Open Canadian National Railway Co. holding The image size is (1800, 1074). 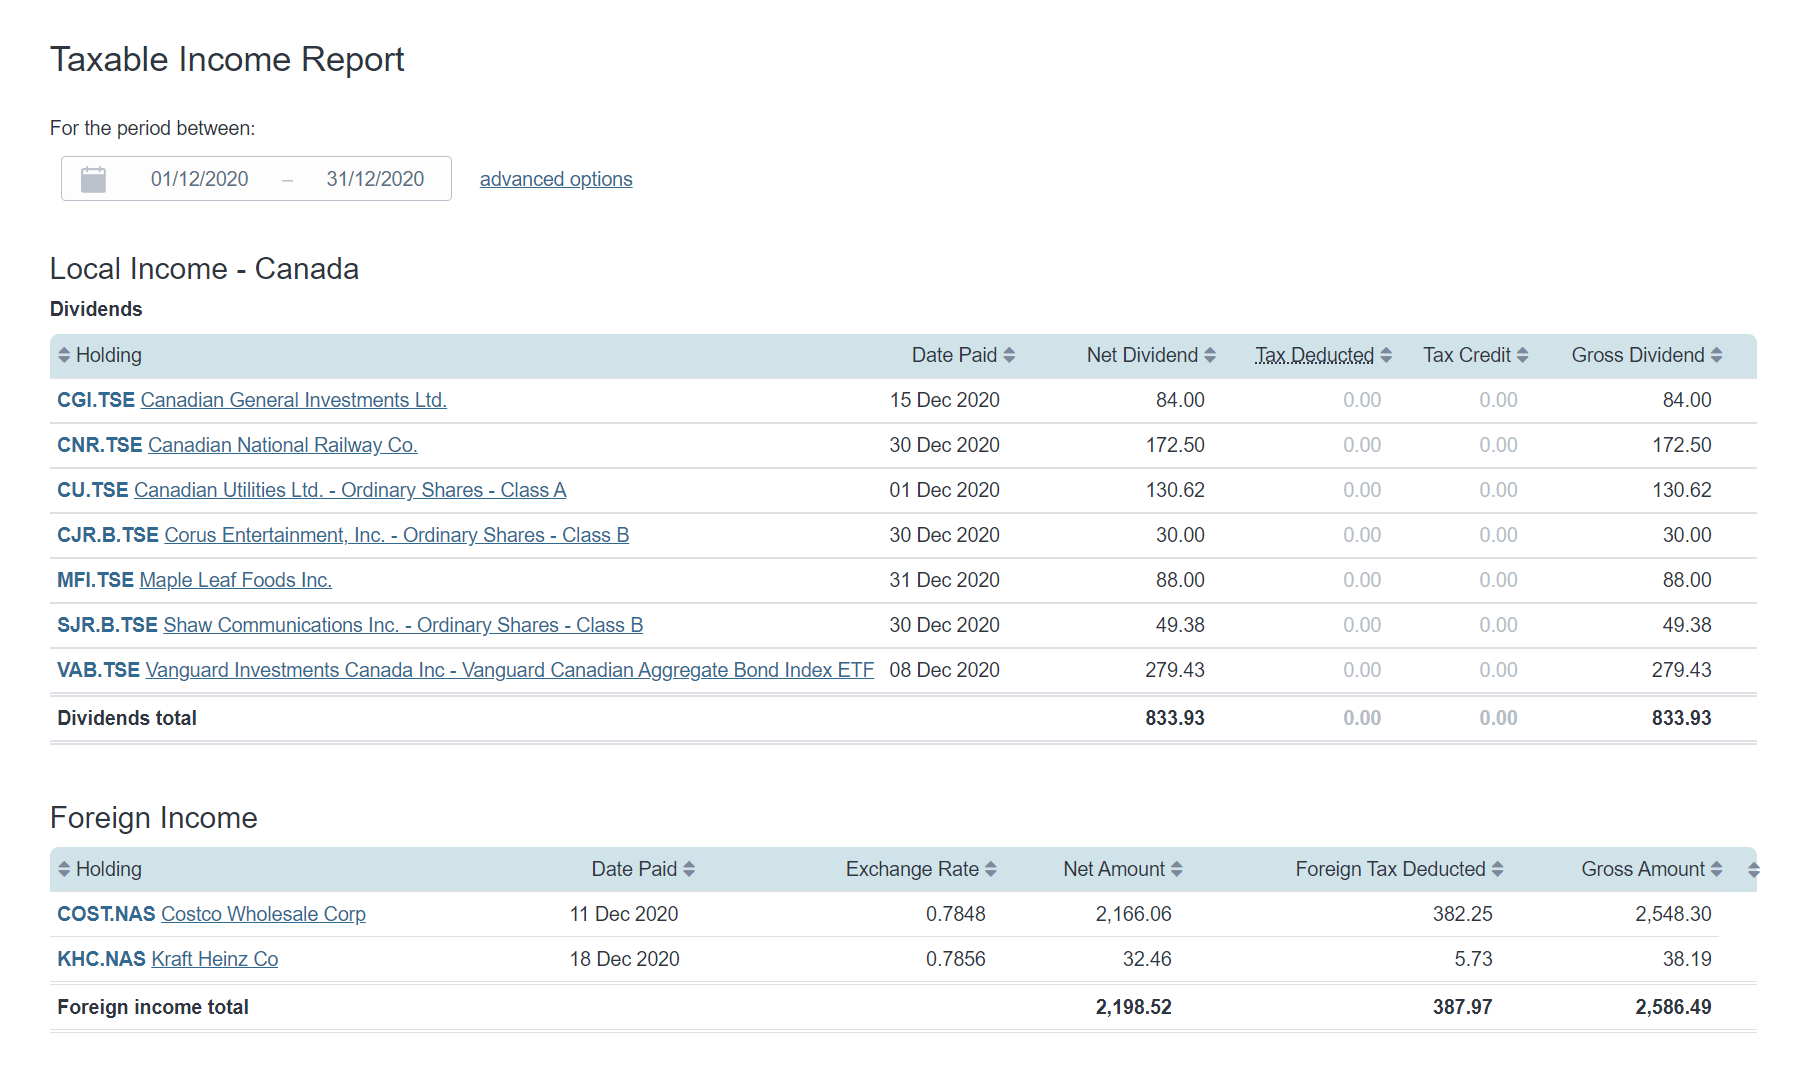[x=282, y=445]
